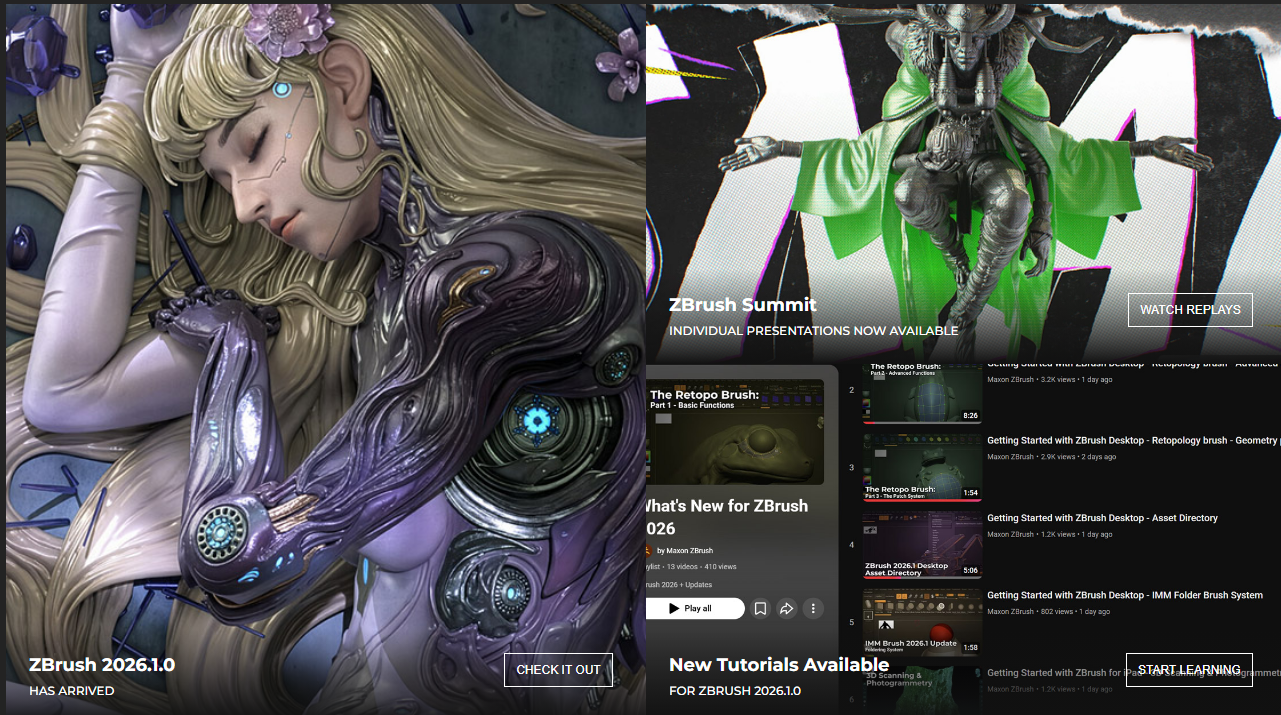The width and height of the screenshot is (1281, 715).
Task: Open the playlist three-dot options menu
Action: coord(814,608)
